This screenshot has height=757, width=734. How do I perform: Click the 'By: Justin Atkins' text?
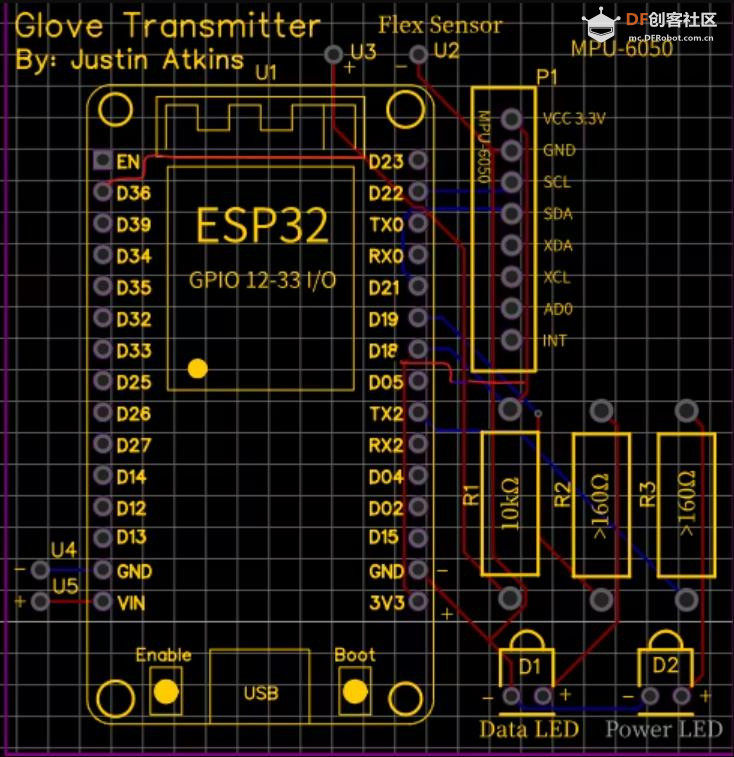point(129,60)
